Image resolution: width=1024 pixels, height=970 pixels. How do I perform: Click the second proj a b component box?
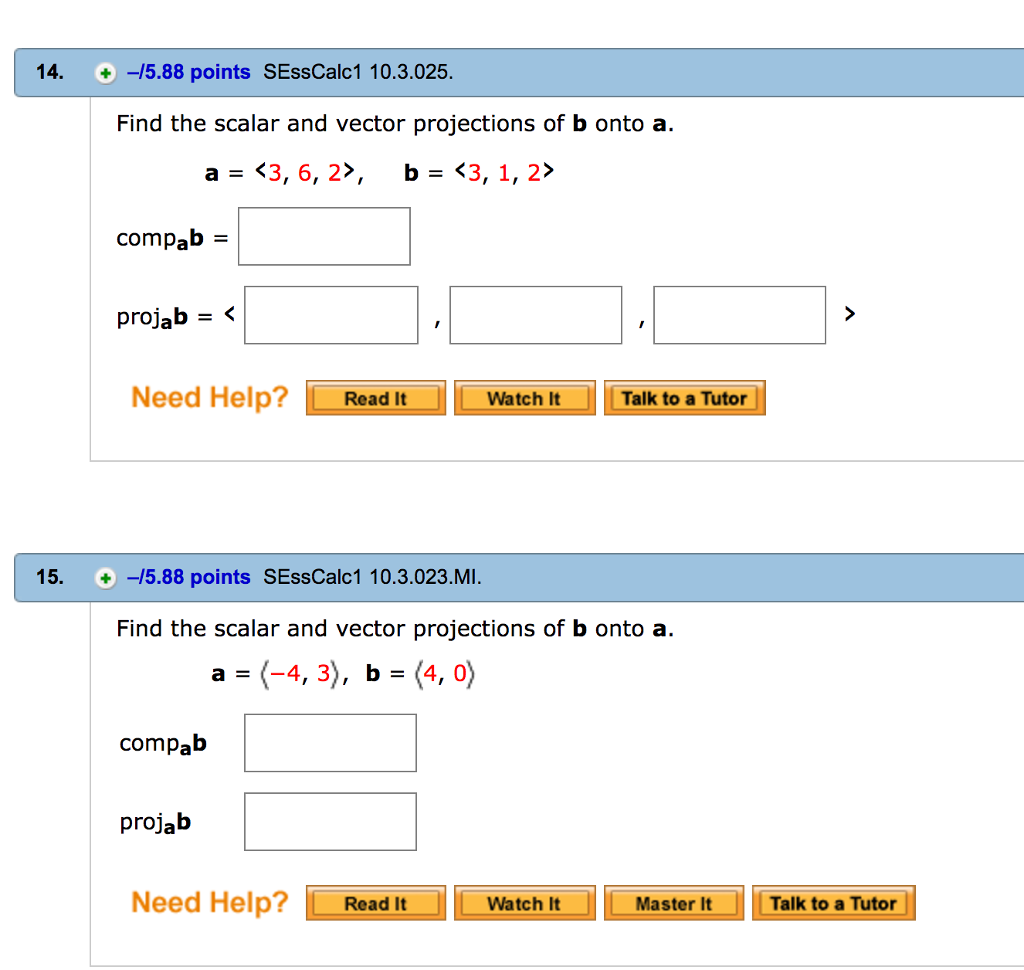pos(535,314)
